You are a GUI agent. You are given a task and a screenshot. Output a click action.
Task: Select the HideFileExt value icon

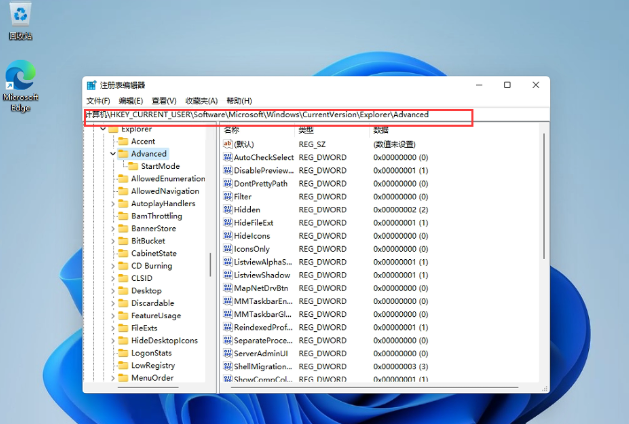pyautogui.click(x=228, y=223)
